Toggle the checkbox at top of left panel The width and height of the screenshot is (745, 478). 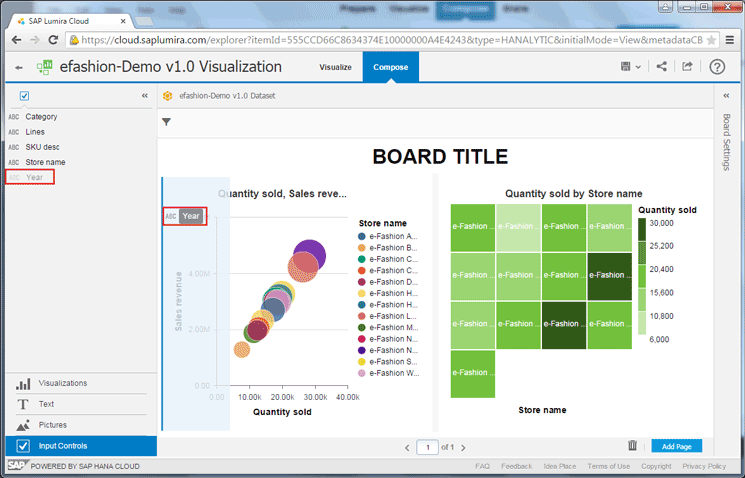24,96
